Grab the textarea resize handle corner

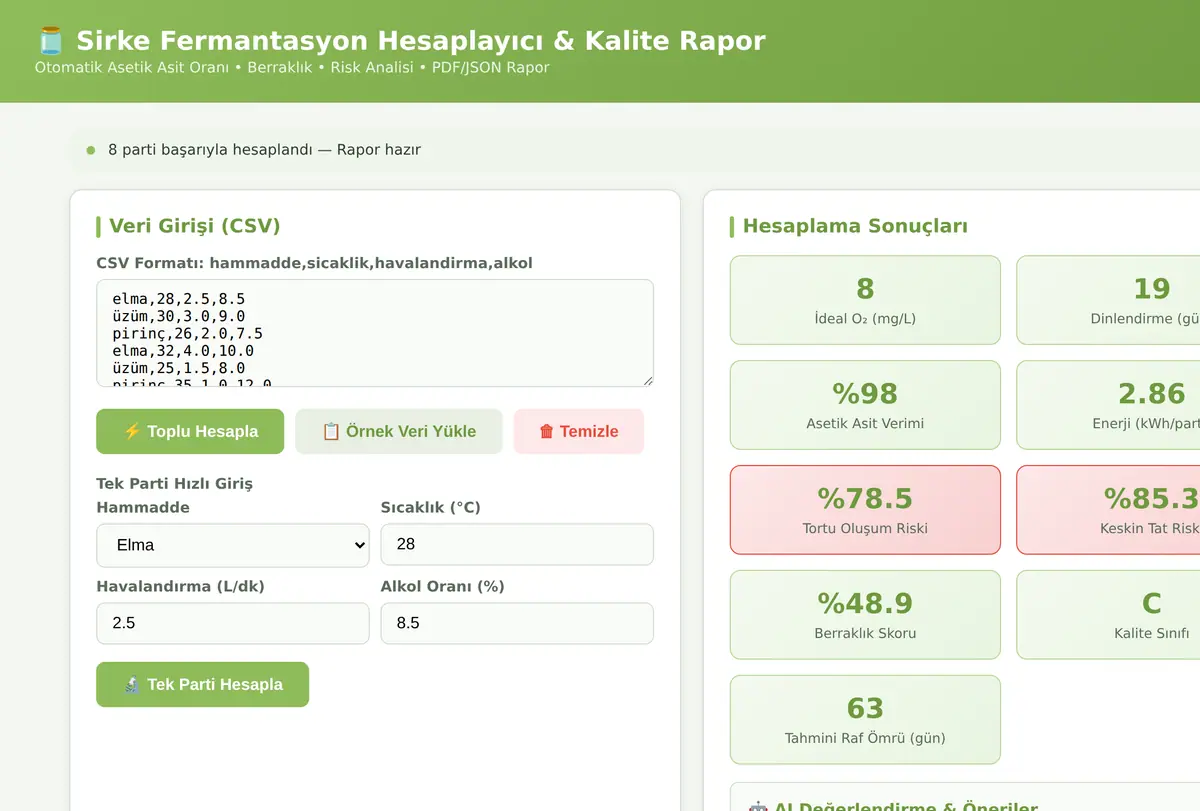pos(647,380)
